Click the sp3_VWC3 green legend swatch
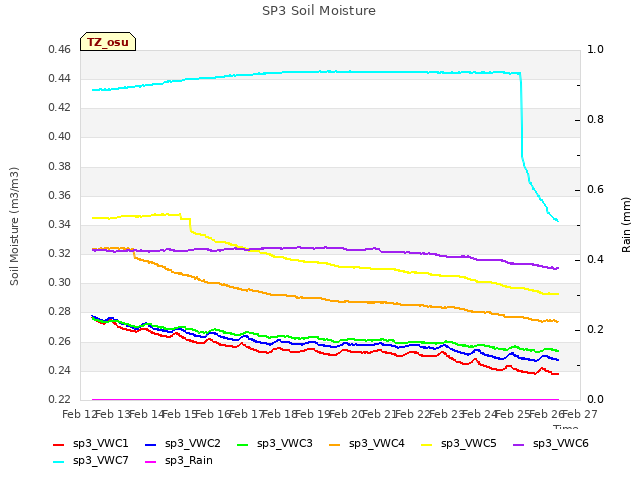The width and height of the screenshot is (640, 480). 243,444
